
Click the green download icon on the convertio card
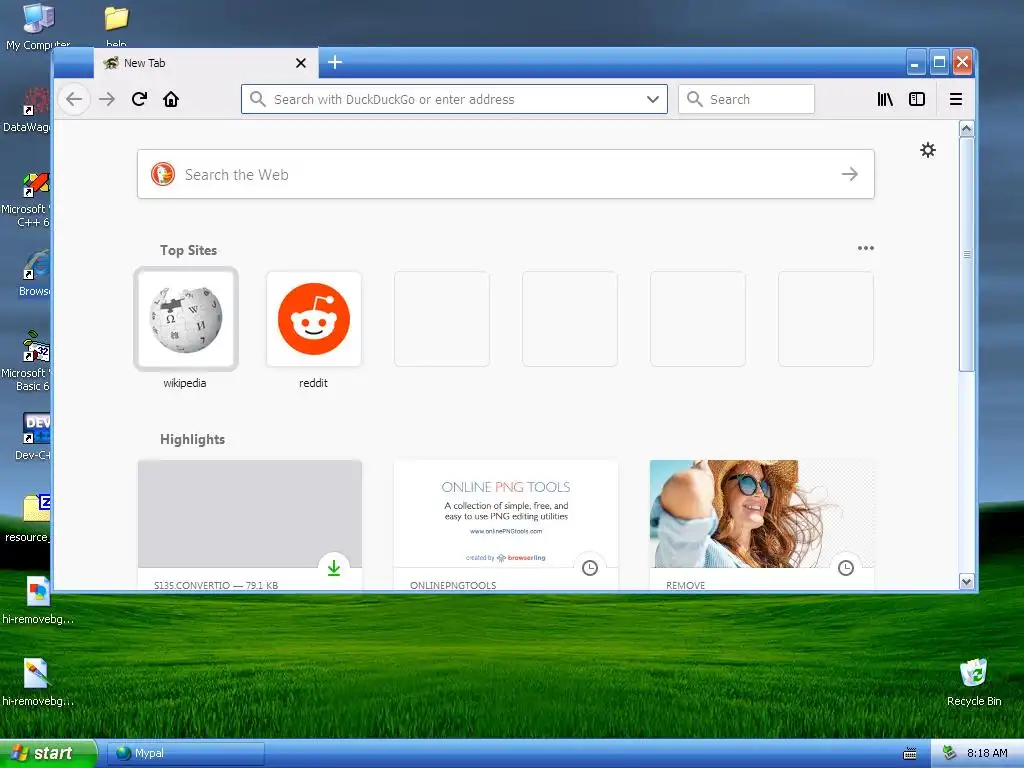(x=334, y=568)
